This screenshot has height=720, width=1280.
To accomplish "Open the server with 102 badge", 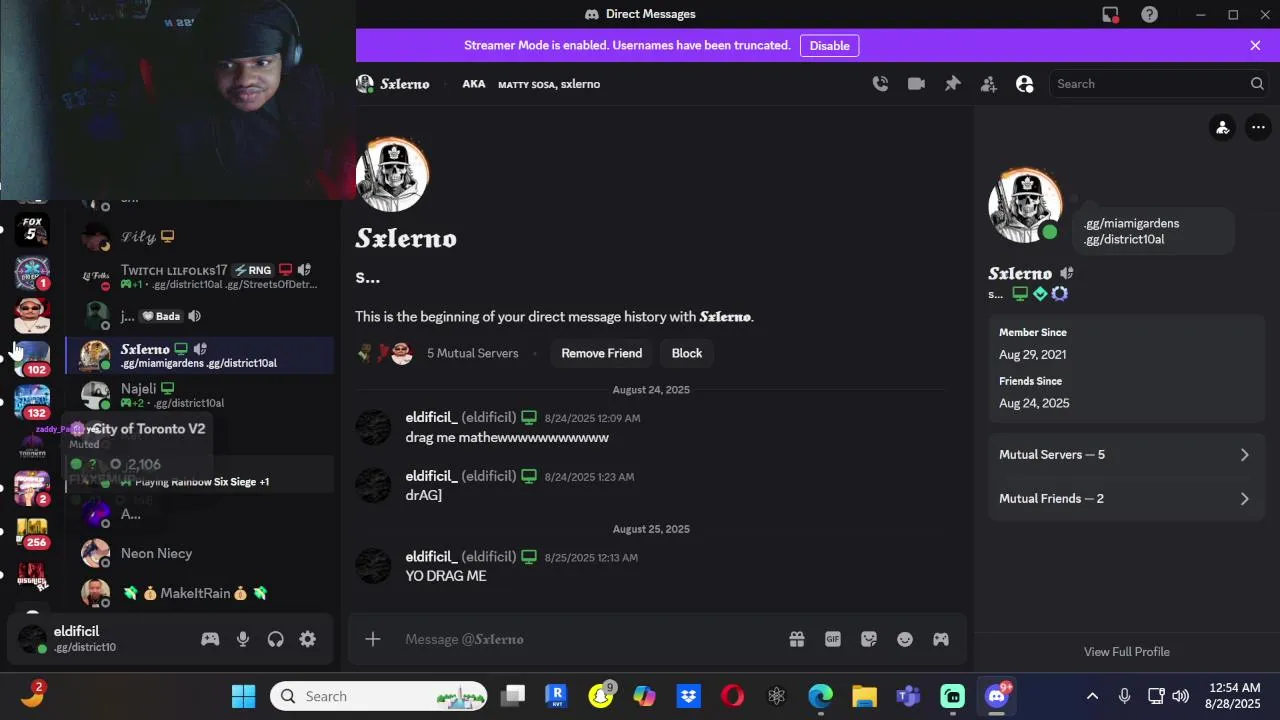I will pos(32,359).
